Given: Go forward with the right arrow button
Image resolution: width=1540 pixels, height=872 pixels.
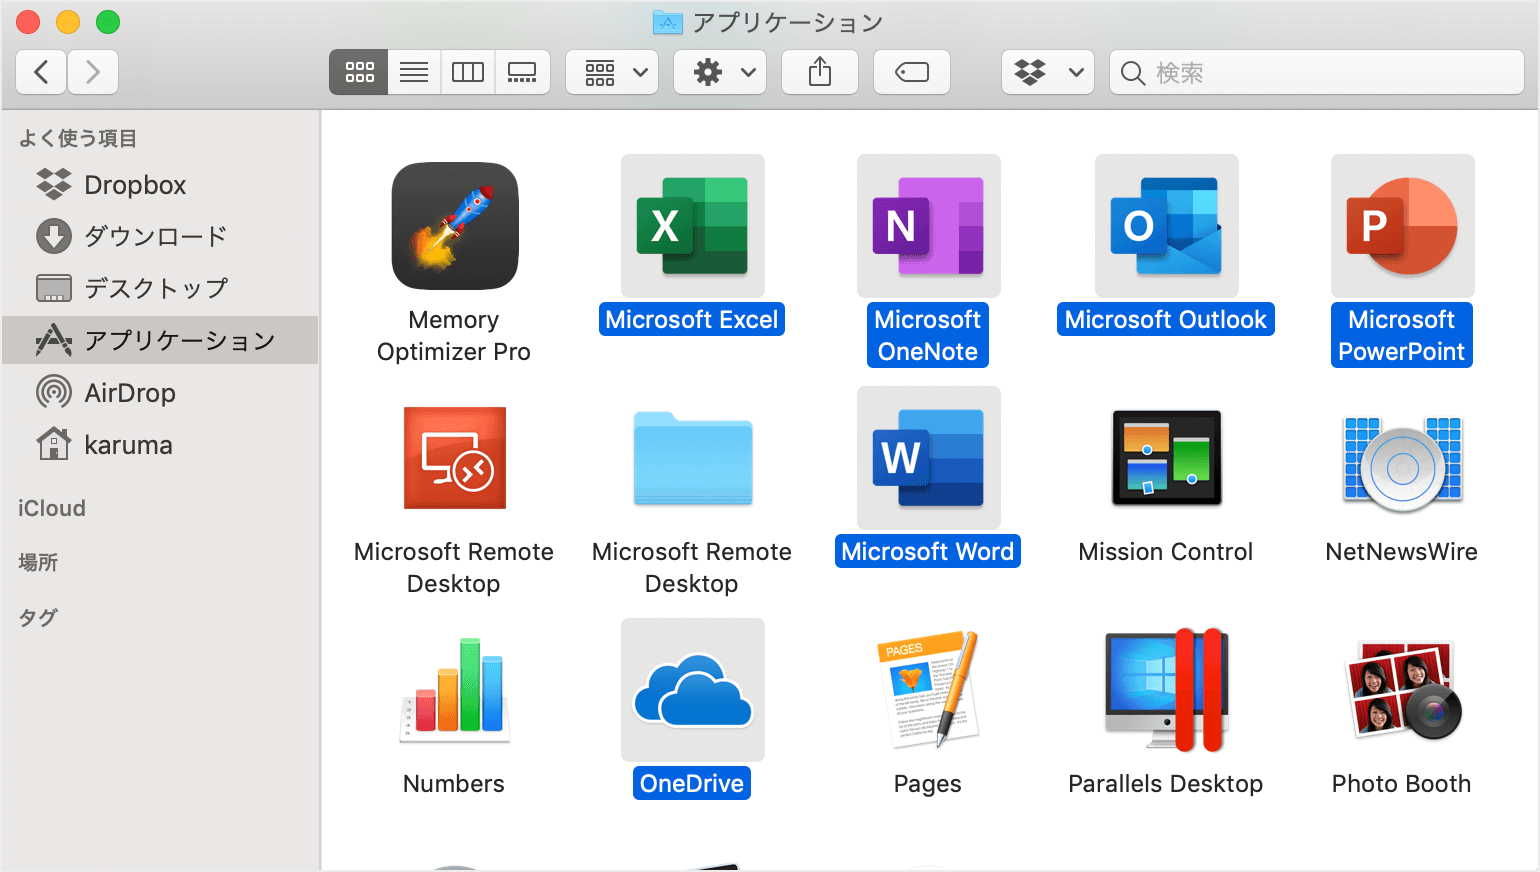Looking at the screenshot, I should tap(93, 72).
